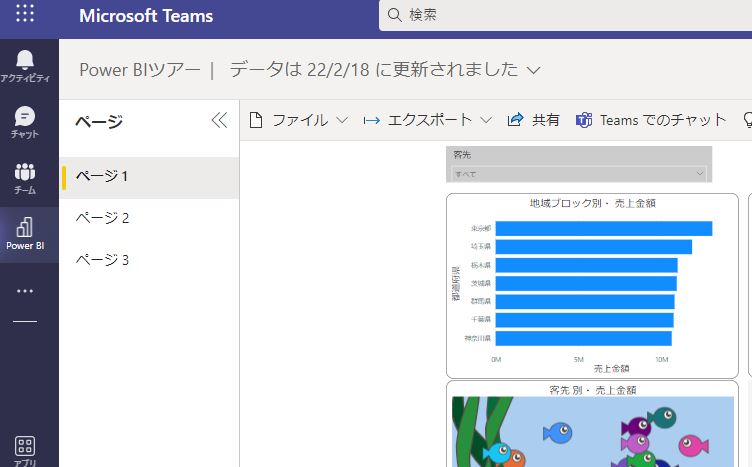Image resolution: width=752 pixels, height=467 pixels.
Task: Expand the ファイル menu
Action: [298, 120]
